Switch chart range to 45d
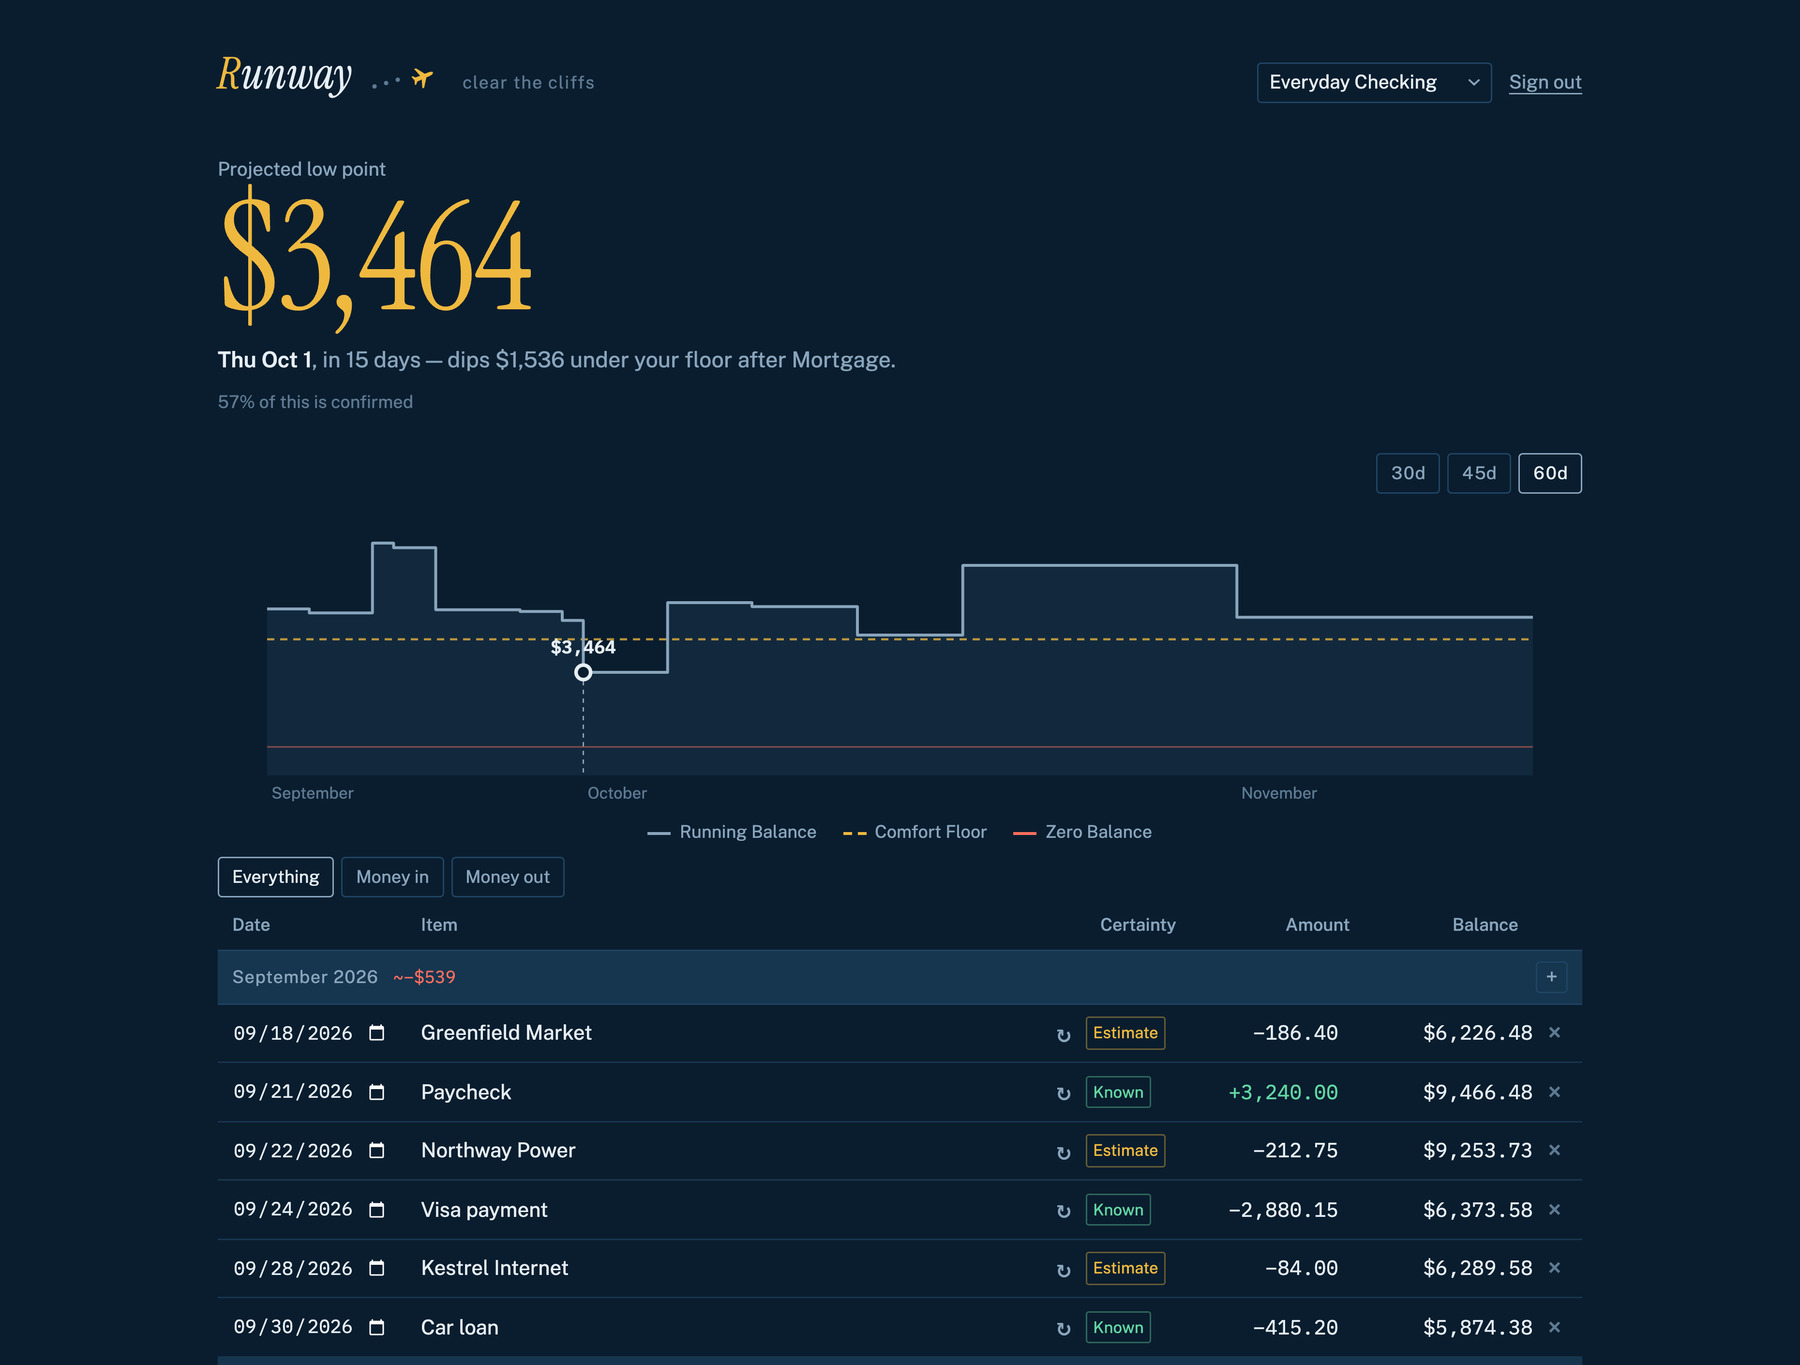Screen dimensions: 1800x1365 pyautogui.click(x=1479, y=473)
